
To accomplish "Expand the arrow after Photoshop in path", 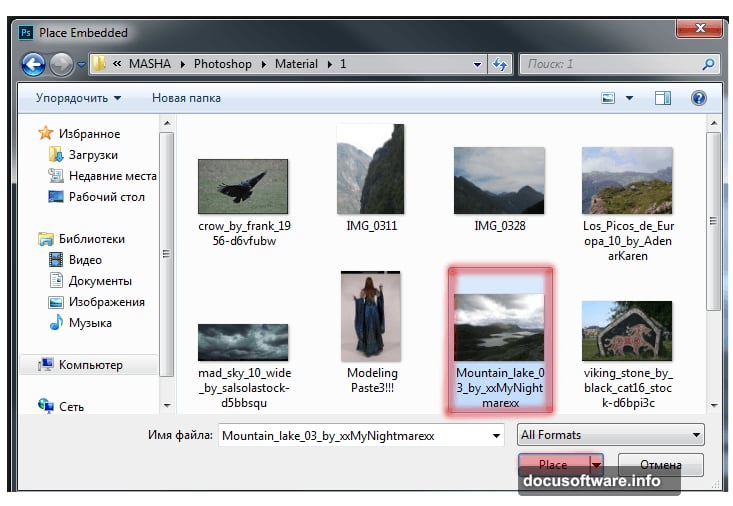I will (x=264, y=64).
